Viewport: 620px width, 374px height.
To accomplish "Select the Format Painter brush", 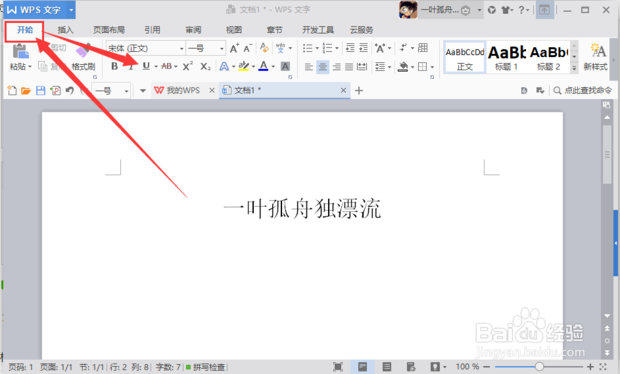I will (83, 52).
